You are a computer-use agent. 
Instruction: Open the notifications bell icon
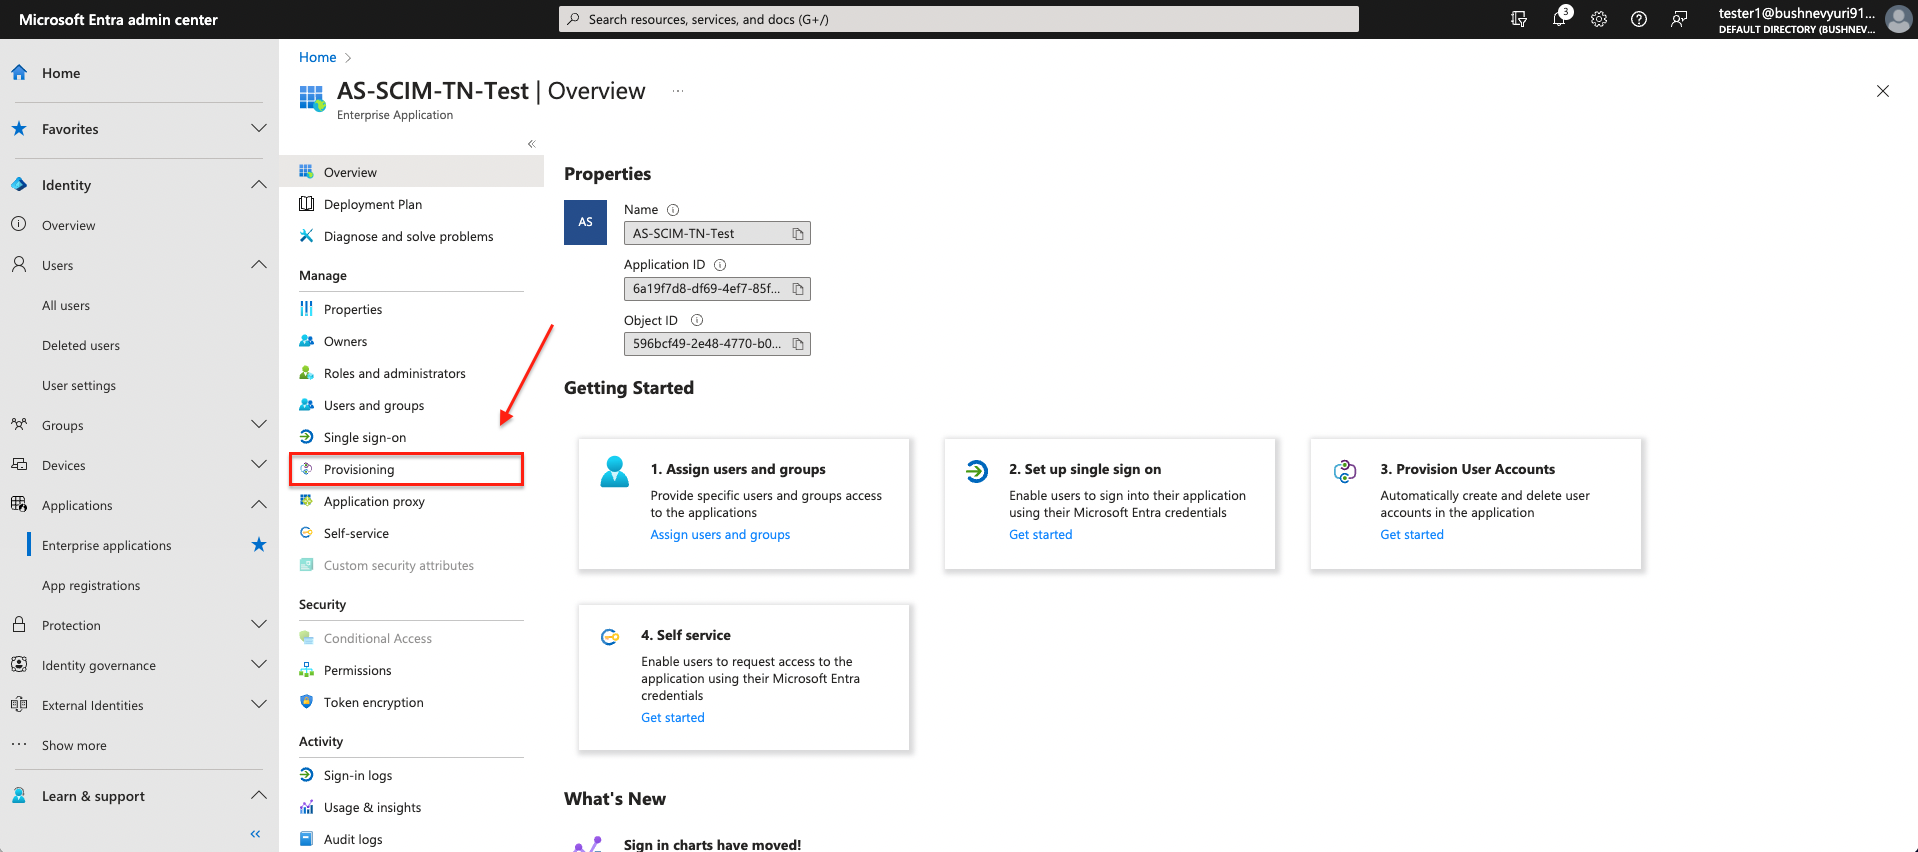[x=1559, y=19]
